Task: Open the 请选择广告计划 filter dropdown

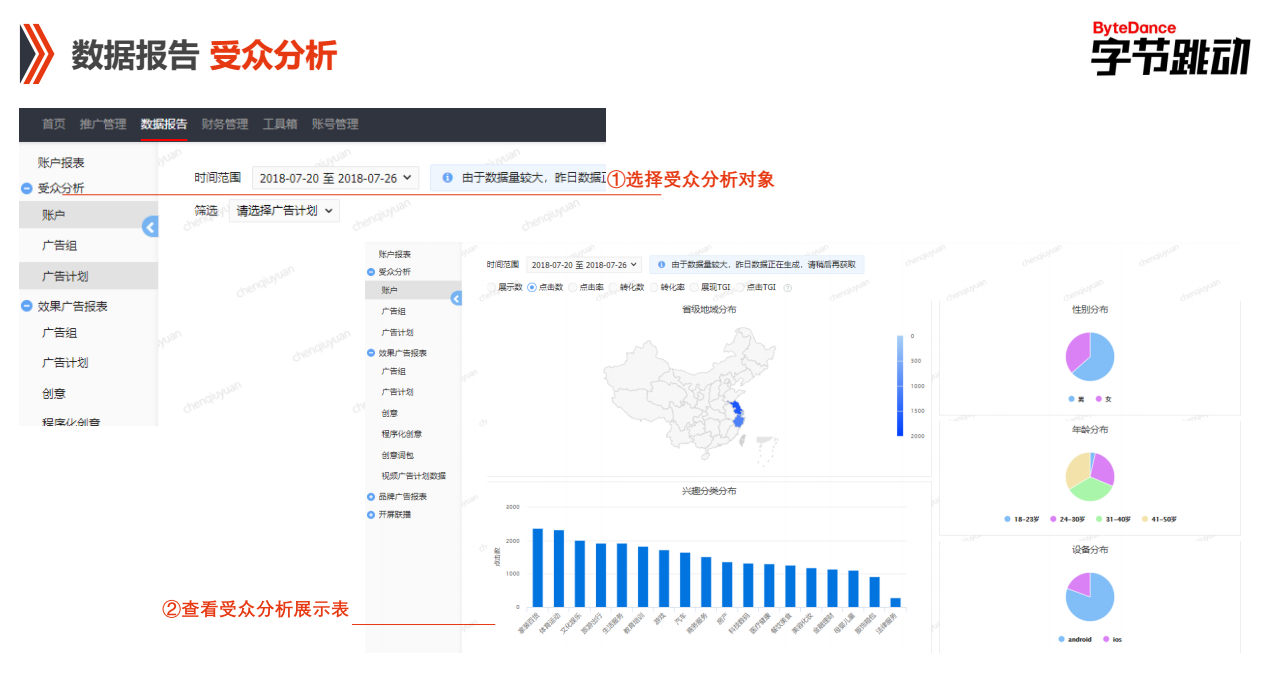Action: [285, 211]
